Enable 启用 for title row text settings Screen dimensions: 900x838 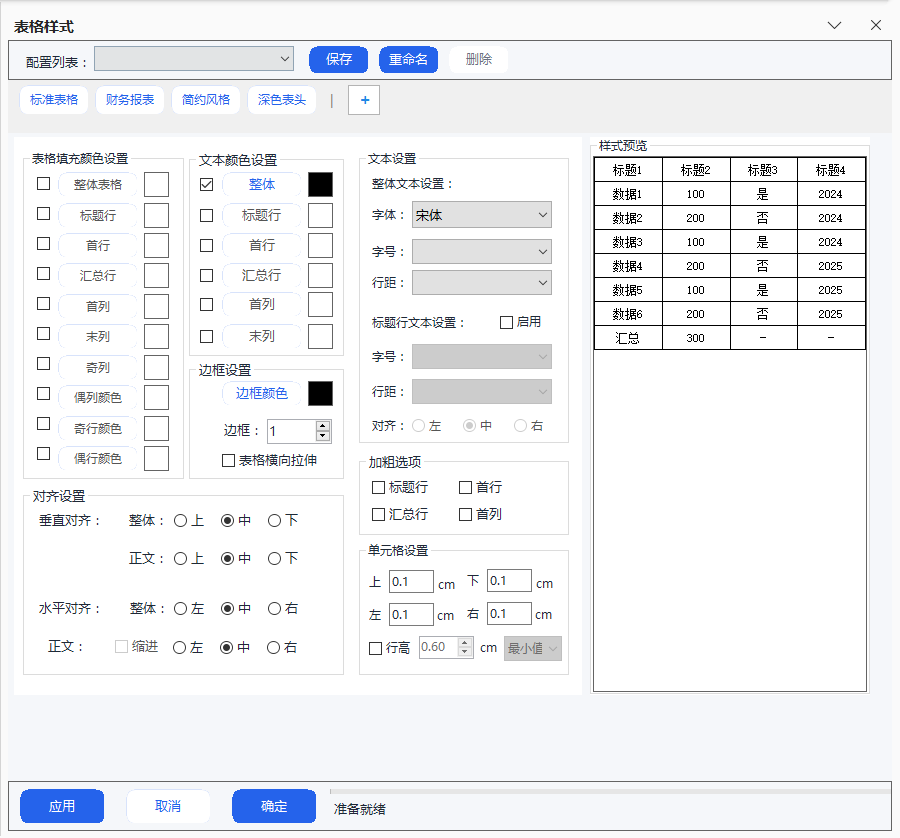coord(506,323)
